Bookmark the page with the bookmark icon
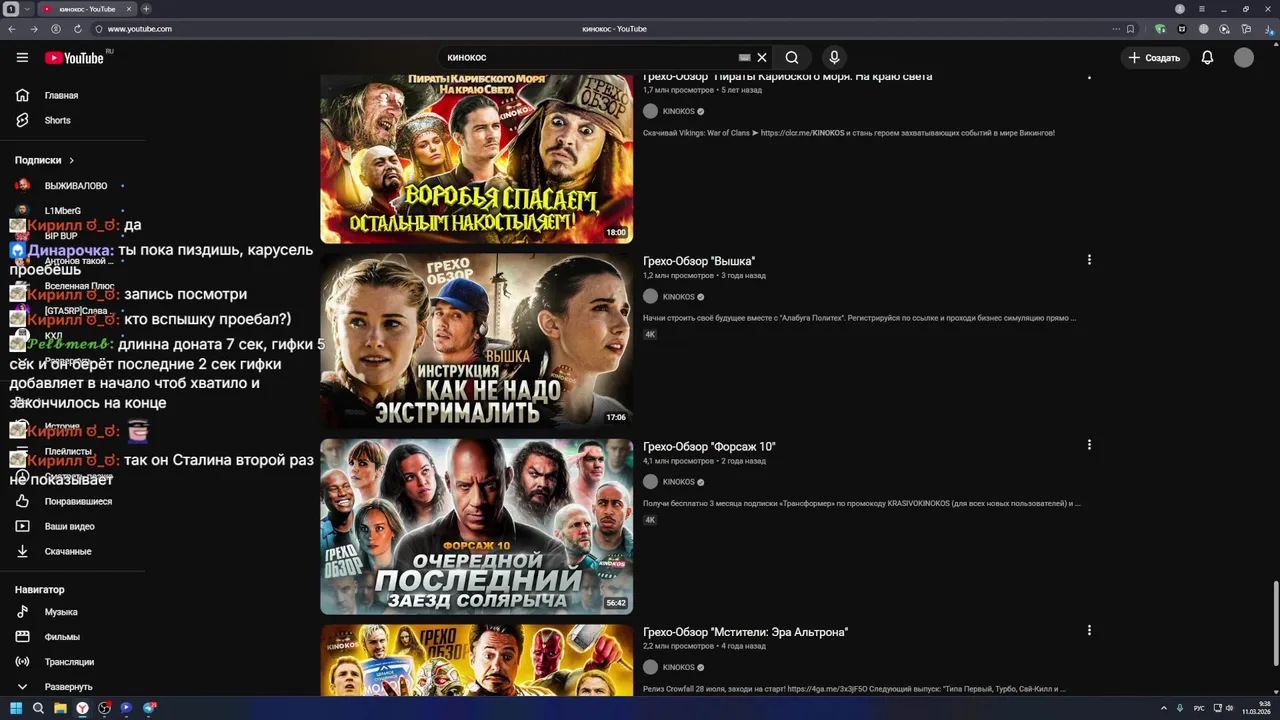The image size is (1280, 720). click(1131, 29)
